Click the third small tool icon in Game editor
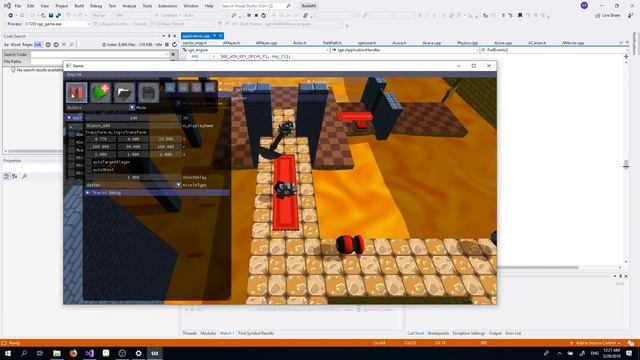640x360 pixels. coord(197,87)
